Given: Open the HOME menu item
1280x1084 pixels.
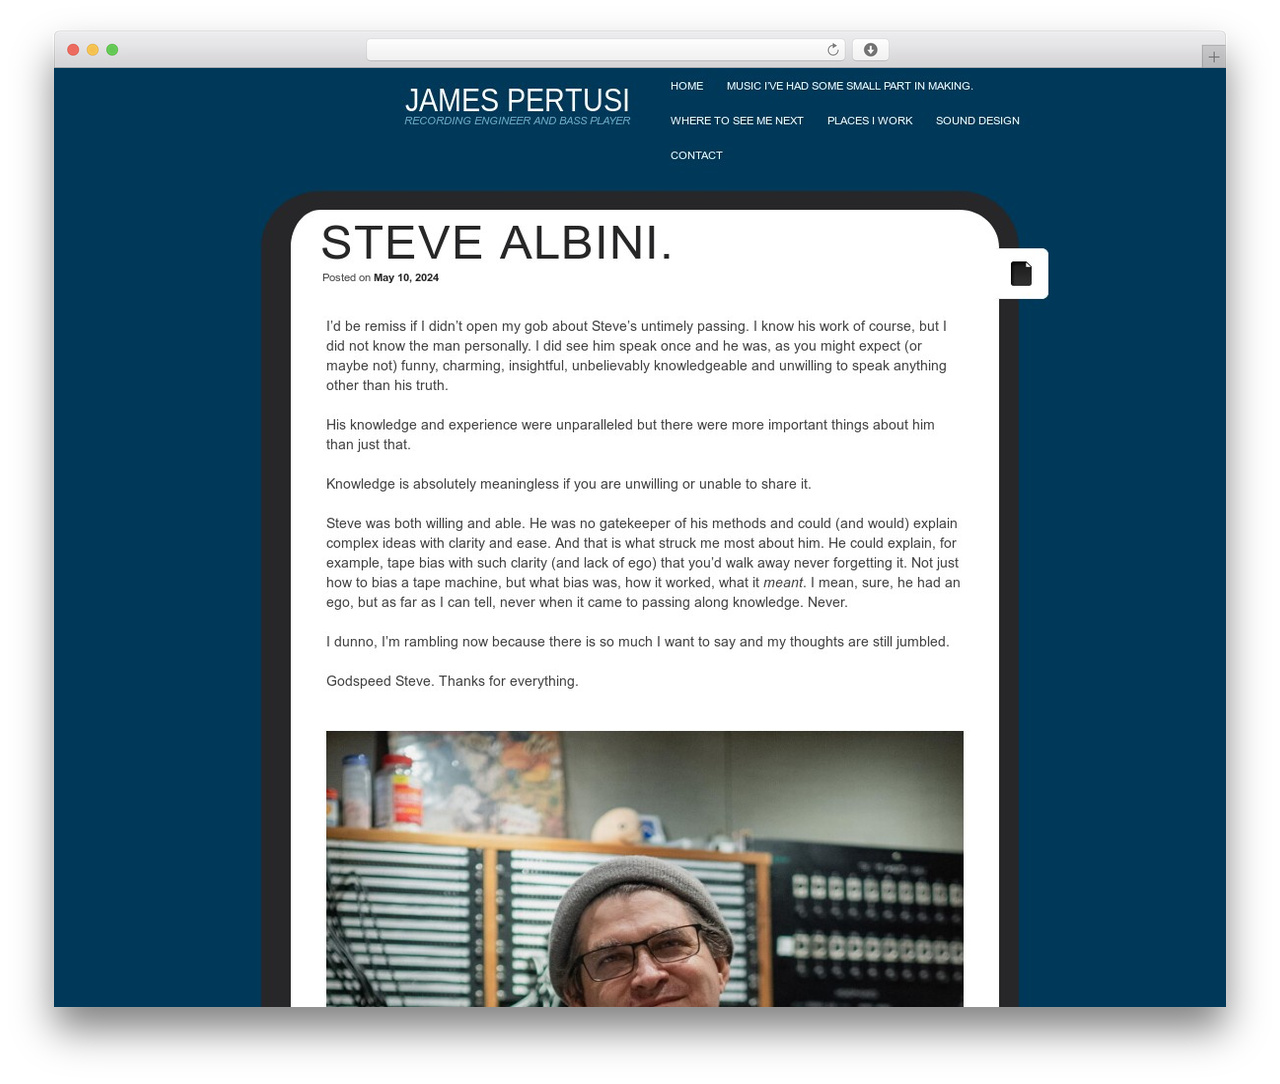Looking at the screenshot, I should [x=687, y=86].
